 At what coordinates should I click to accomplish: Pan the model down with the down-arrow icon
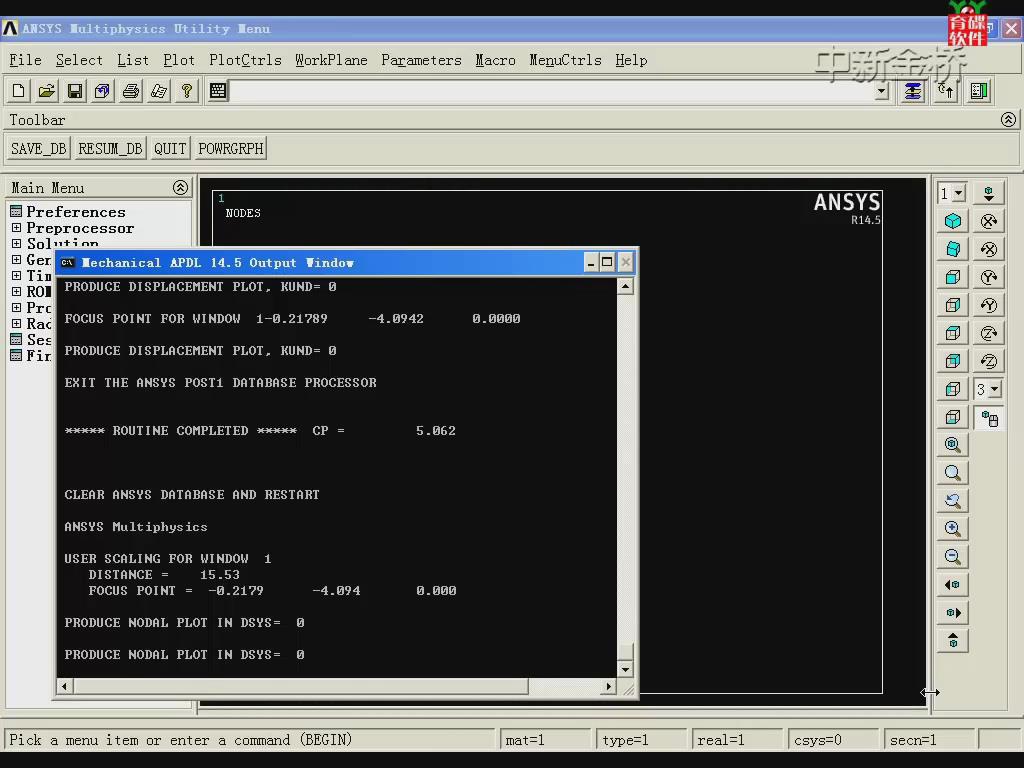[x=989, y=193]
